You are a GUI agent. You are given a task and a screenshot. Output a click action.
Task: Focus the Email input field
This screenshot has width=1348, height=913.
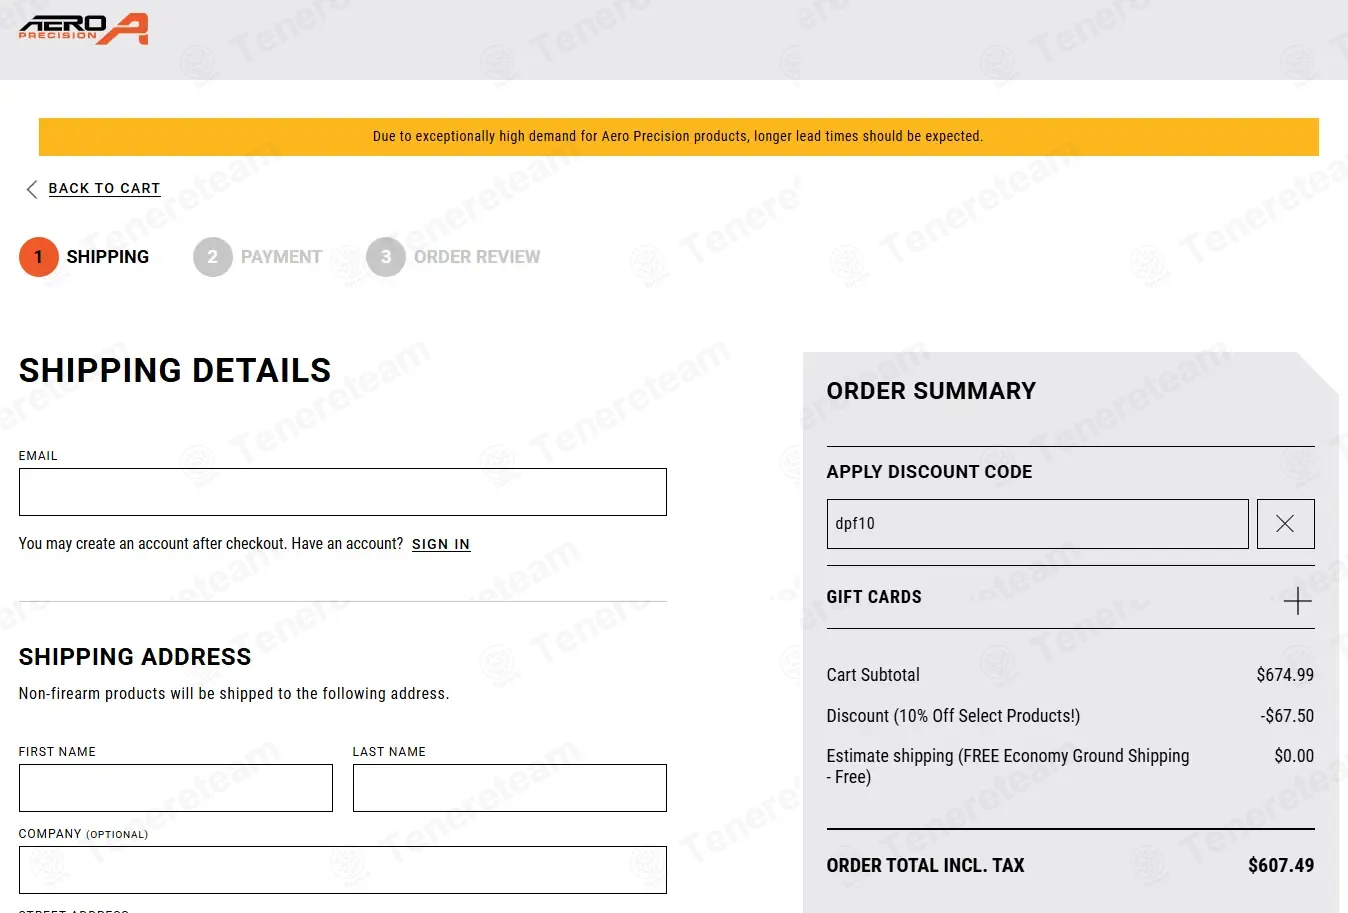343,492
